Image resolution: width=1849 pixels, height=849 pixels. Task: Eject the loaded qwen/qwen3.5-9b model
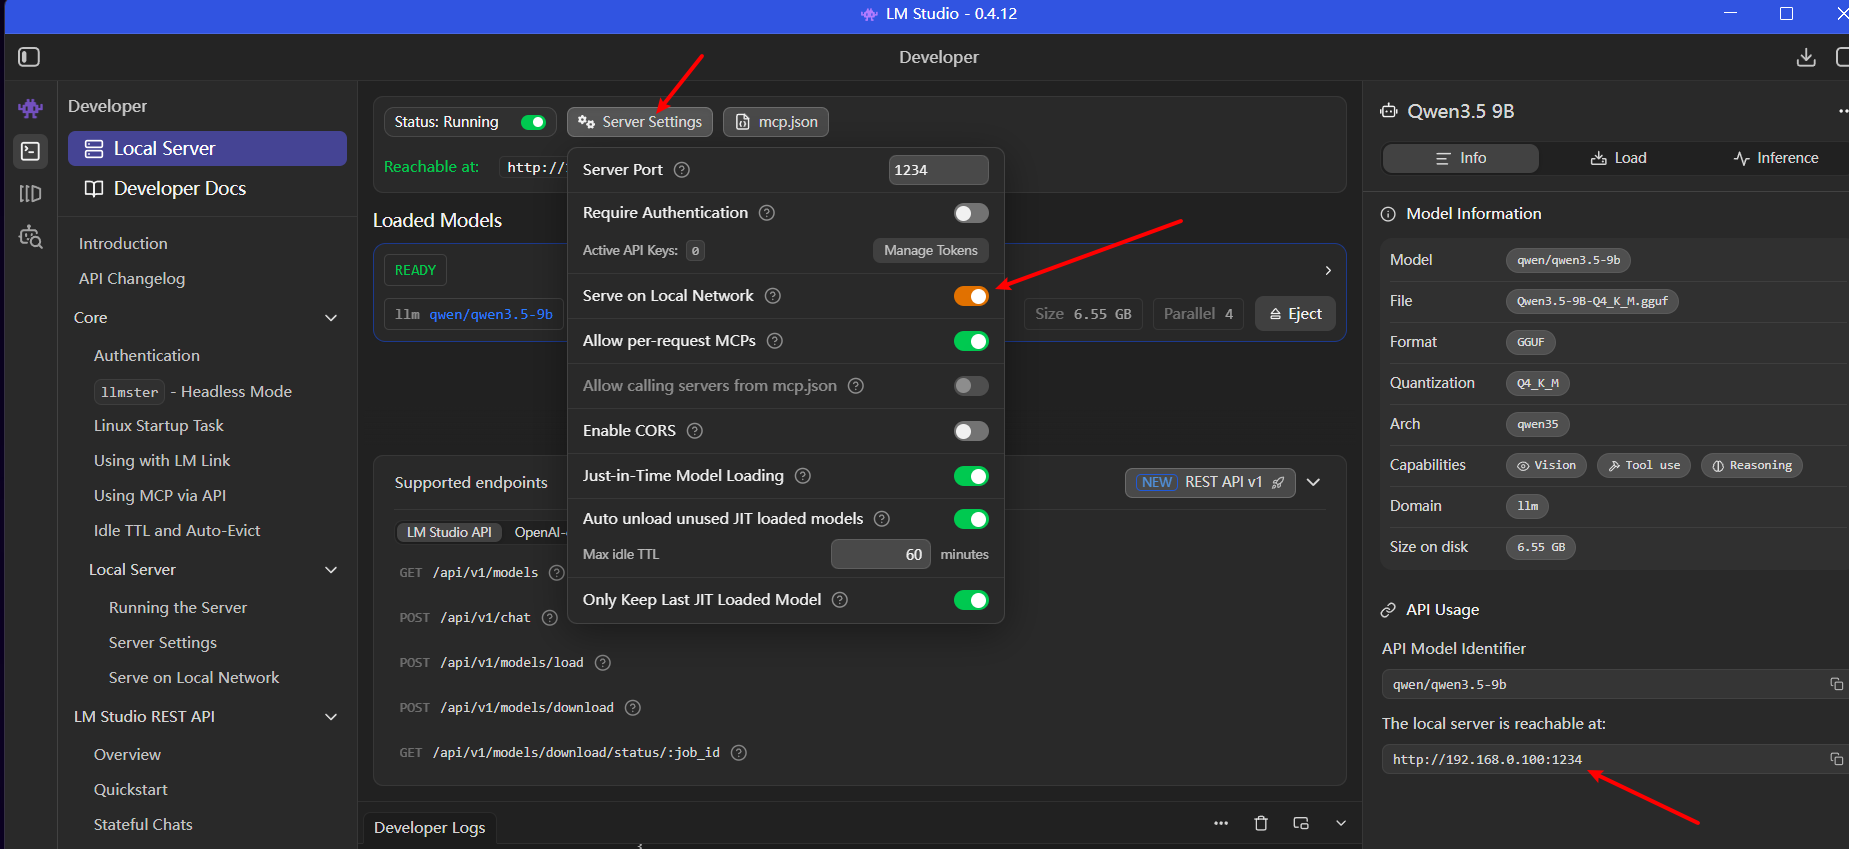1295,314
